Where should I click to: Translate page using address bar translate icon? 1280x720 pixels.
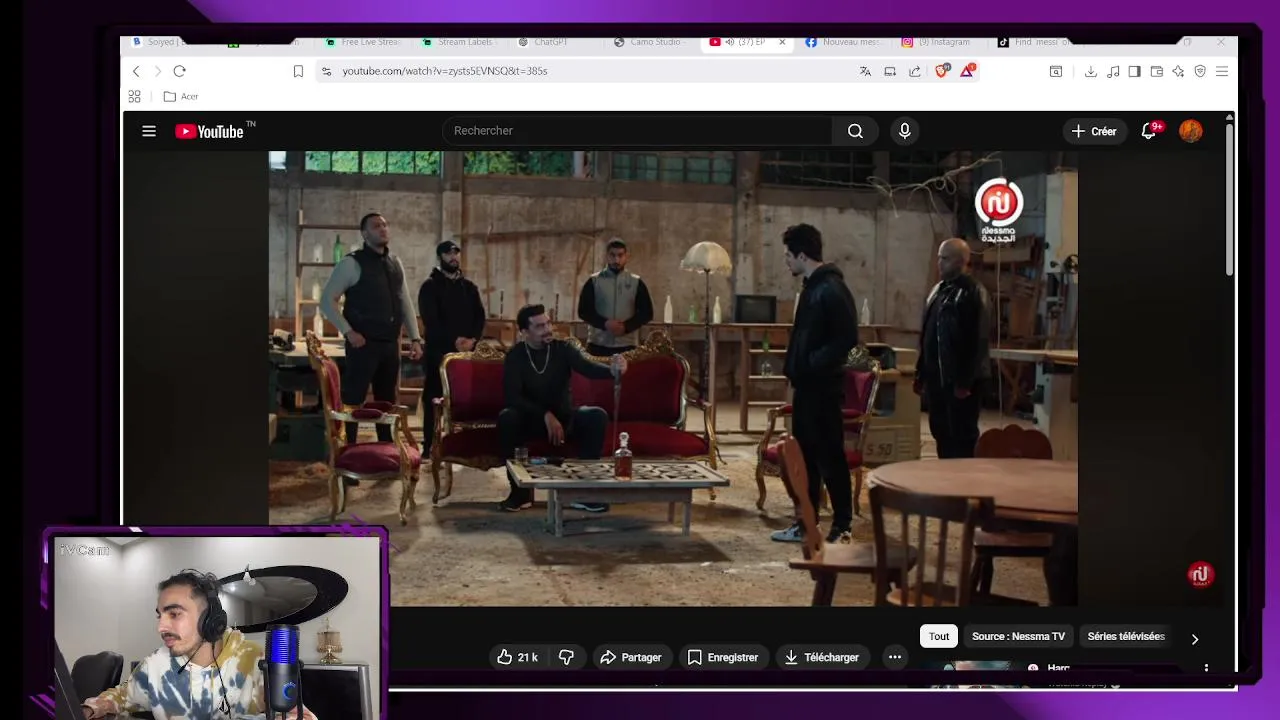865,71
